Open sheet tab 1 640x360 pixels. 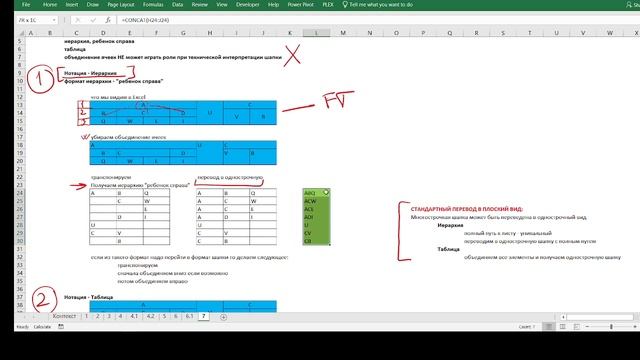pos(87,316)
